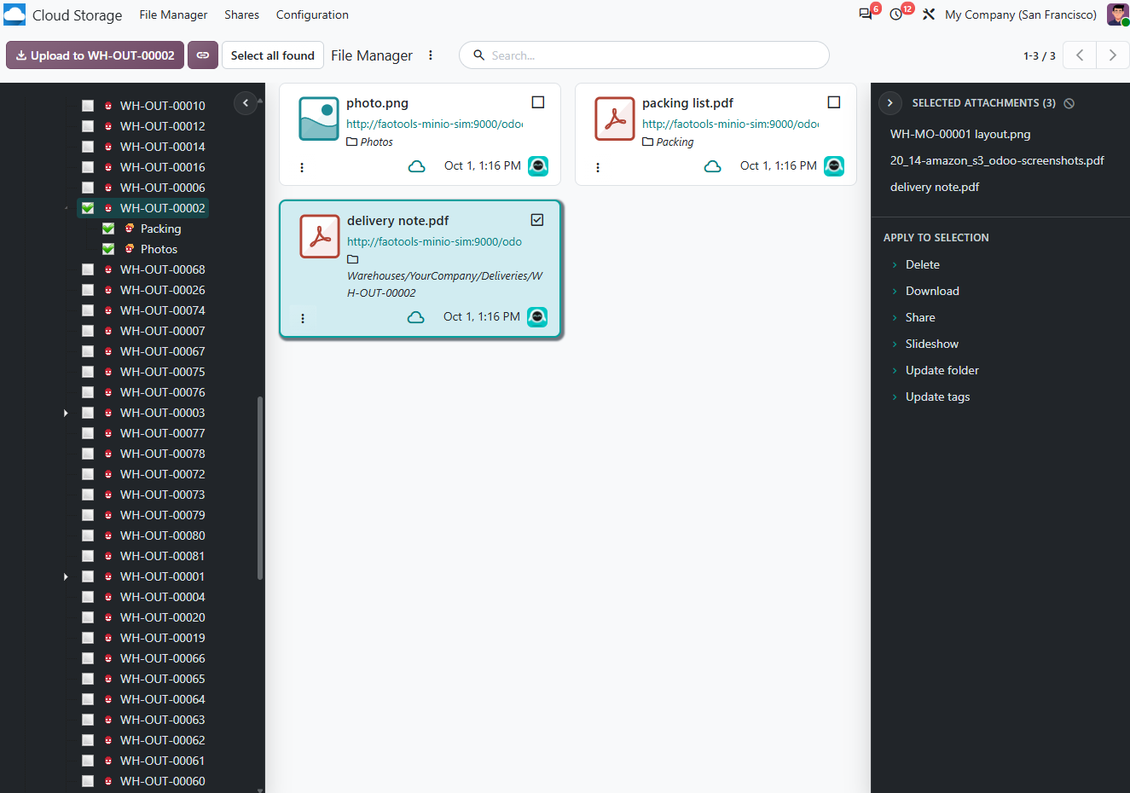Collapse the folder tree sidebar arrow
1130x793 pixels.
tap(246, 103)
